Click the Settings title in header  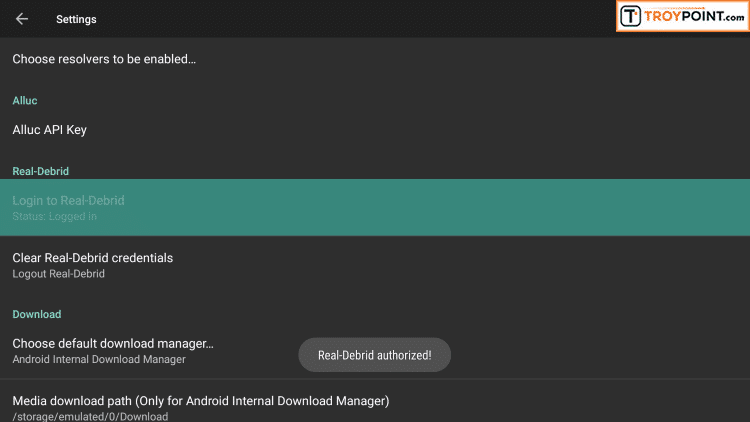[x=76, y=19]
